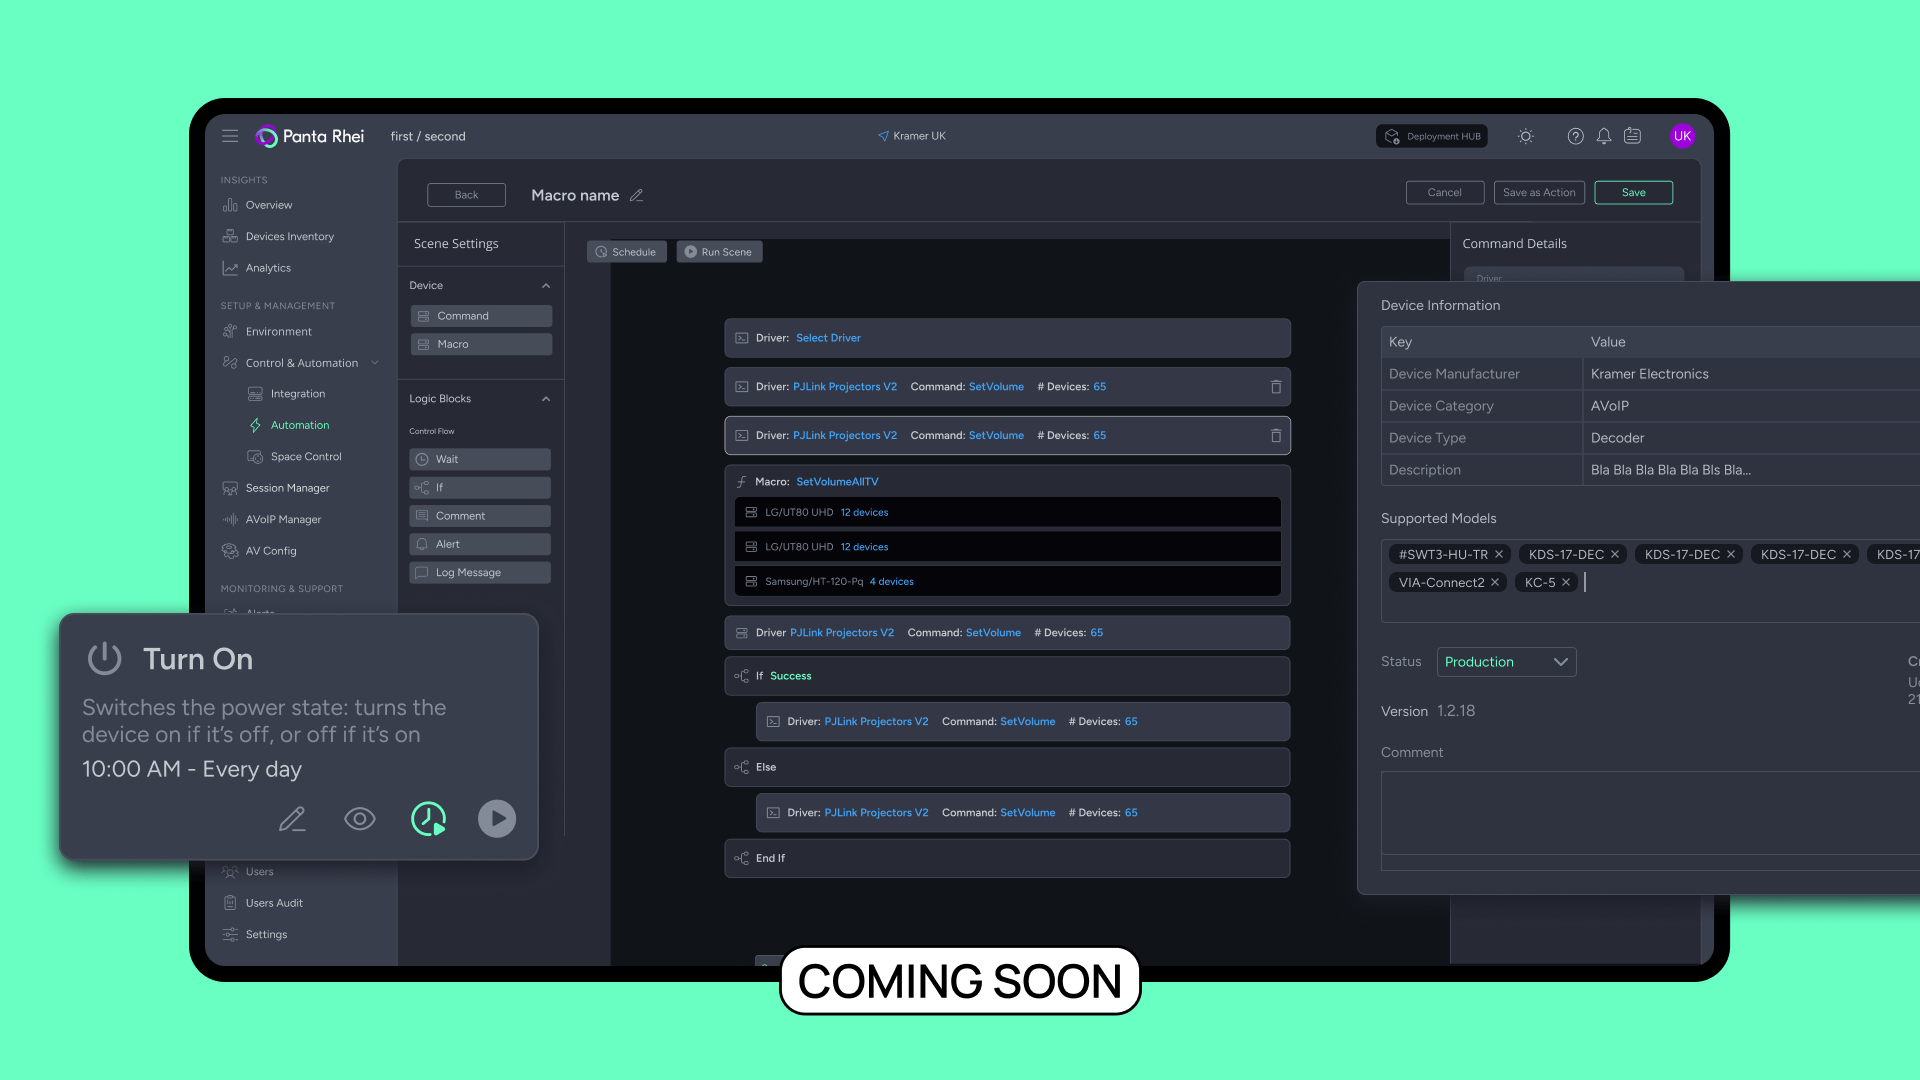Click the Panta Rhei logo
The height and width of the screenshot is (1080, 1920).
point(310,136)
